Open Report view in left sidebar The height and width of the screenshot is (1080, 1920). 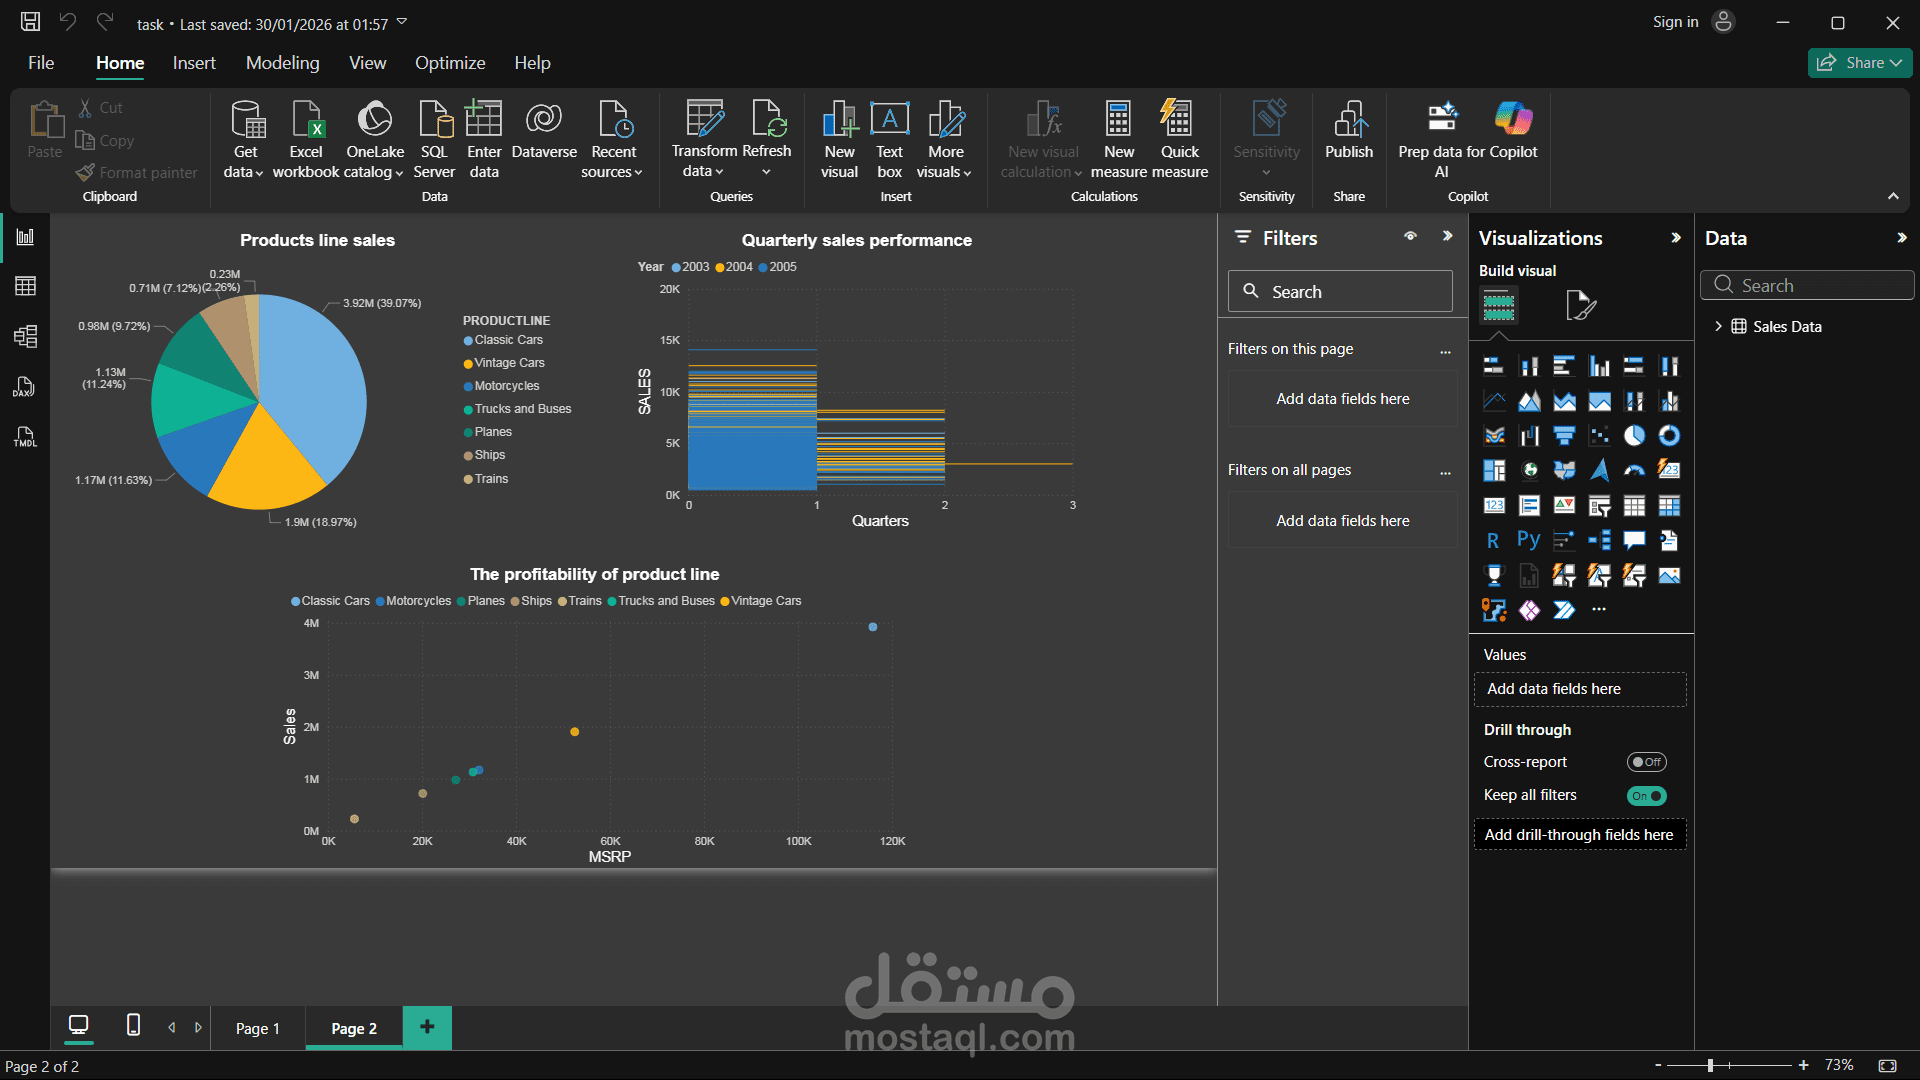click(25, 237)
